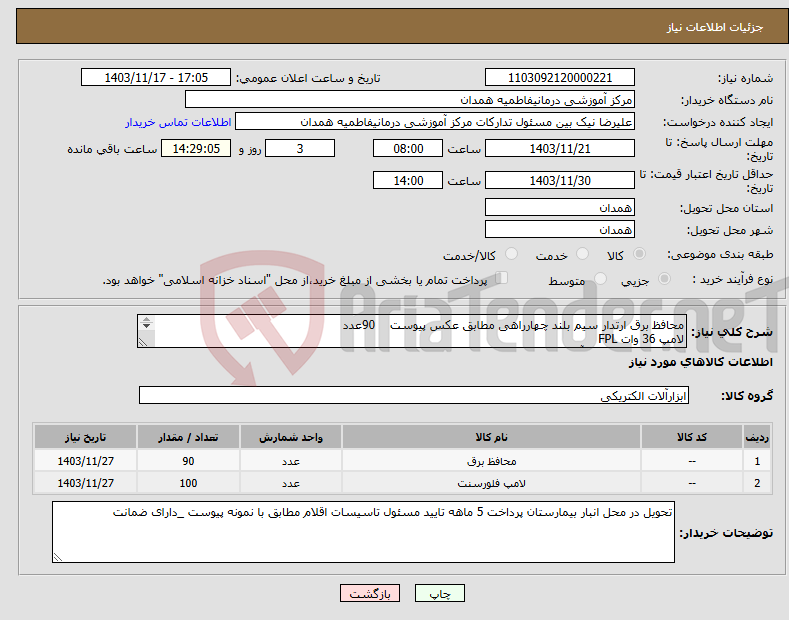Click the شماره نیاز field 1103092120000221
Viewport: 789px width, 620px height.
(560, 78)
